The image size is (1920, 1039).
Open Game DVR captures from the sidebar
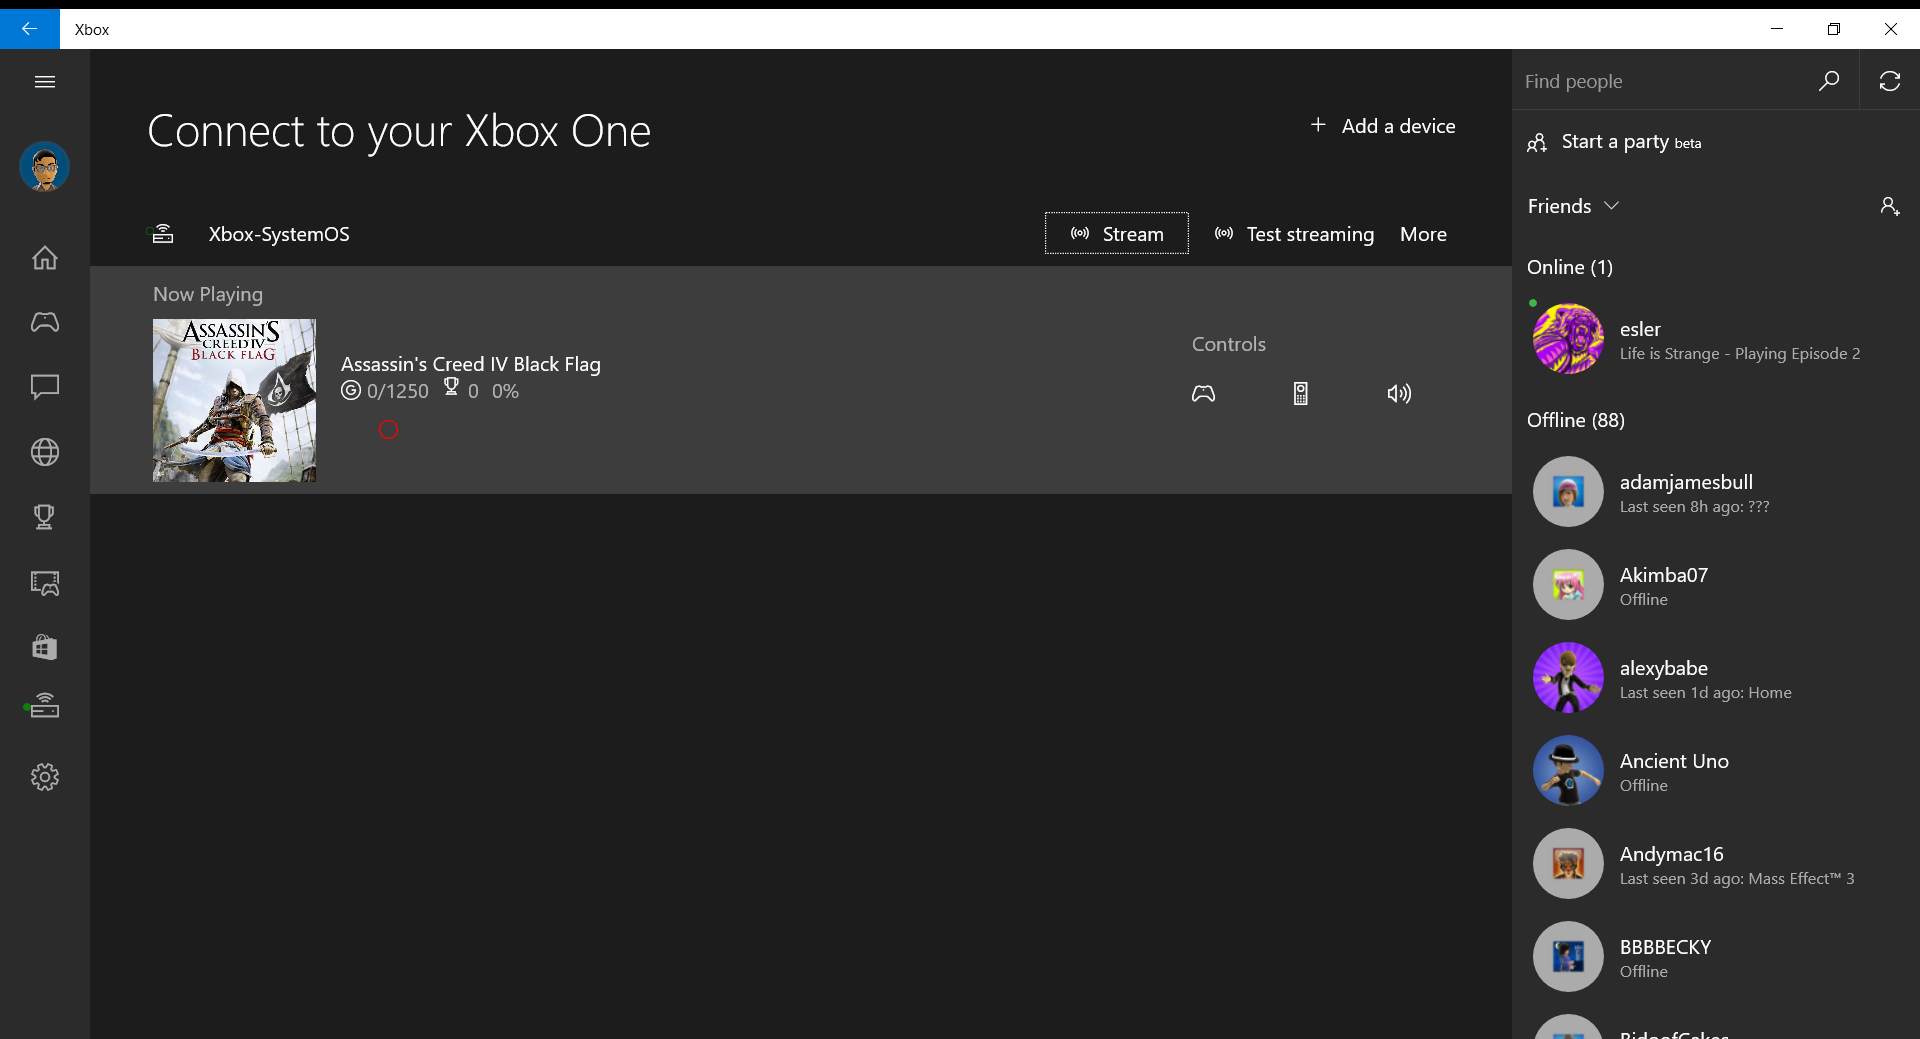click(x=45, y=584)
